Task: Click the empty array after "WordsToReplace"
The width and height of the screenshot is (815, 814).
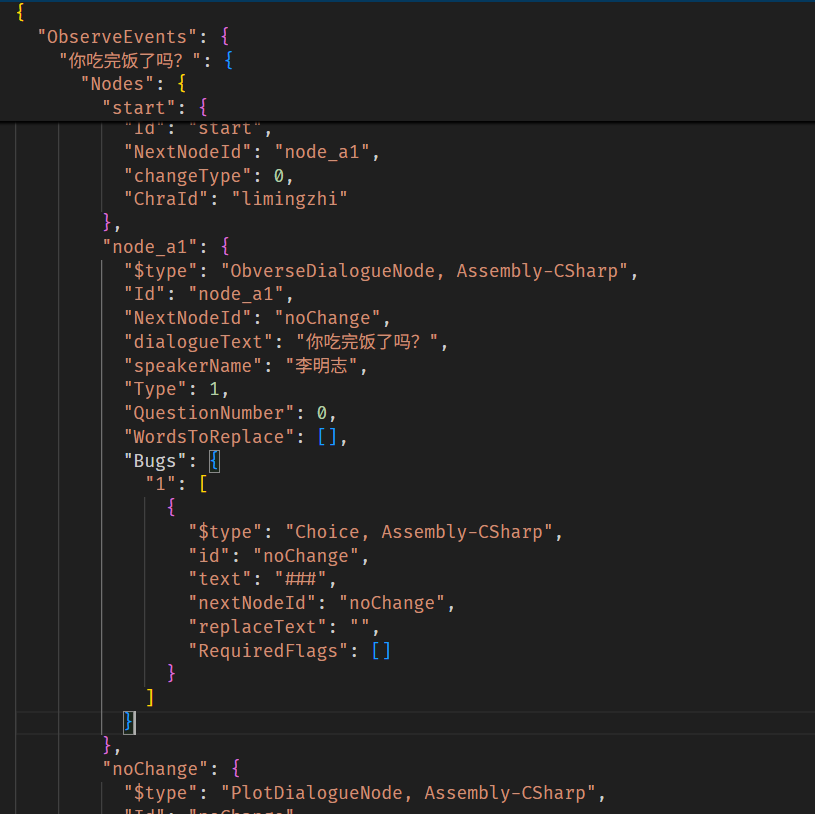Action: (x=329, y=437)
